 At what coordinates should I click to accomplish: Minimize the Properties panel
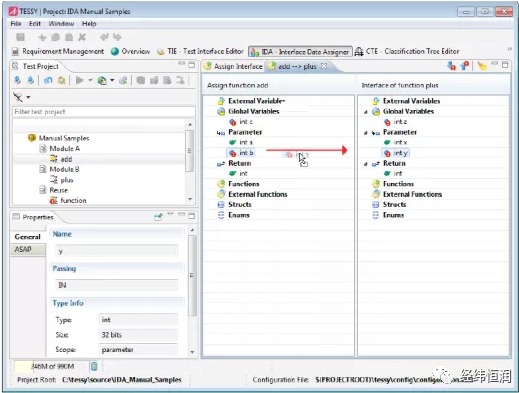(181, 215)
